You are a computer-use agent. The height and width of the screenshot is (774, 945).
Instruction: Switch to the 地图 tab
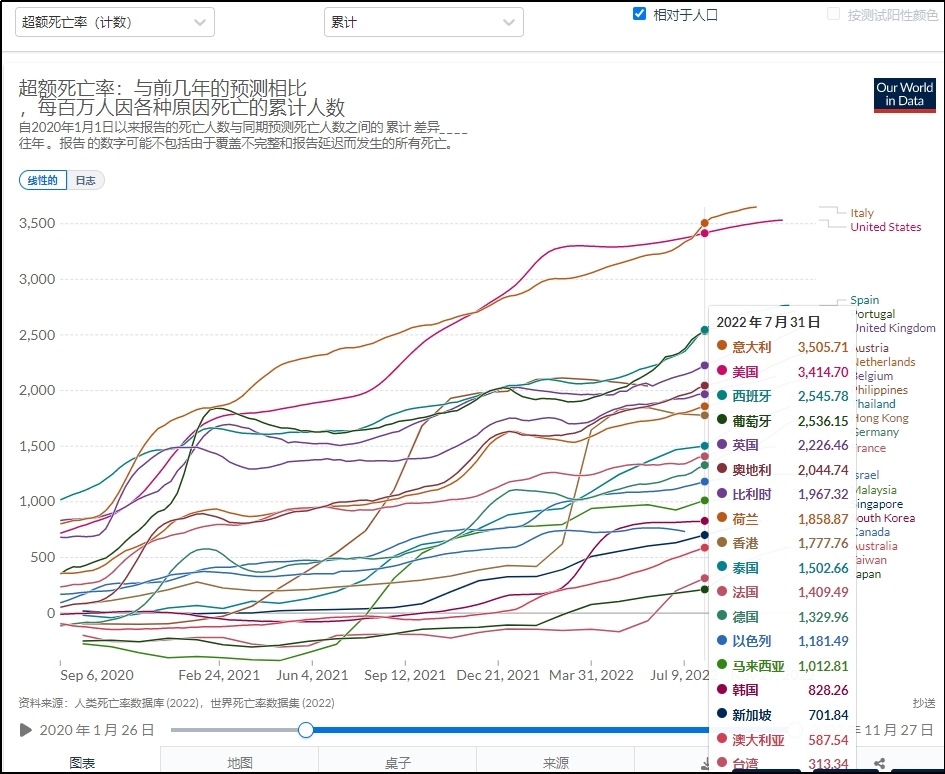240,762
